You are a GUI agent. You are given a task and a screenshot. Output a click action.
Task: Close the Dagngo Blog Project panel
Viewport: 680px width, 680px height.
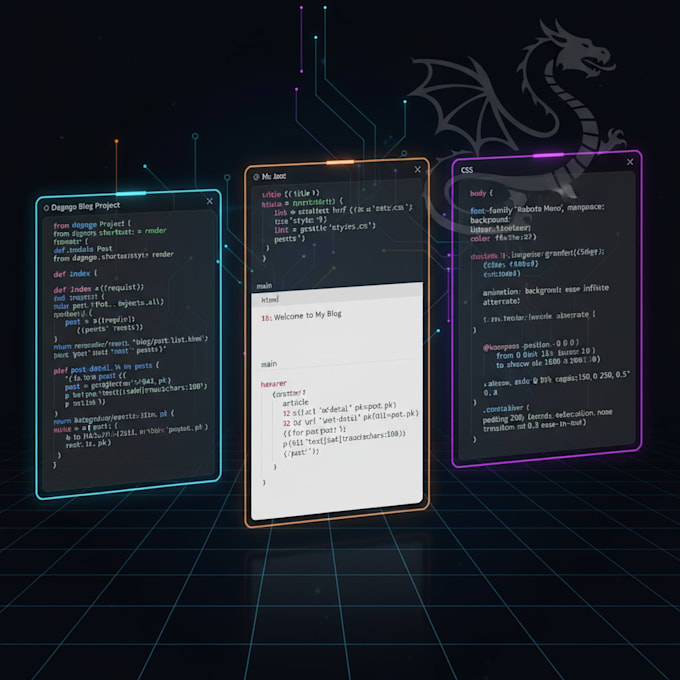210,201
